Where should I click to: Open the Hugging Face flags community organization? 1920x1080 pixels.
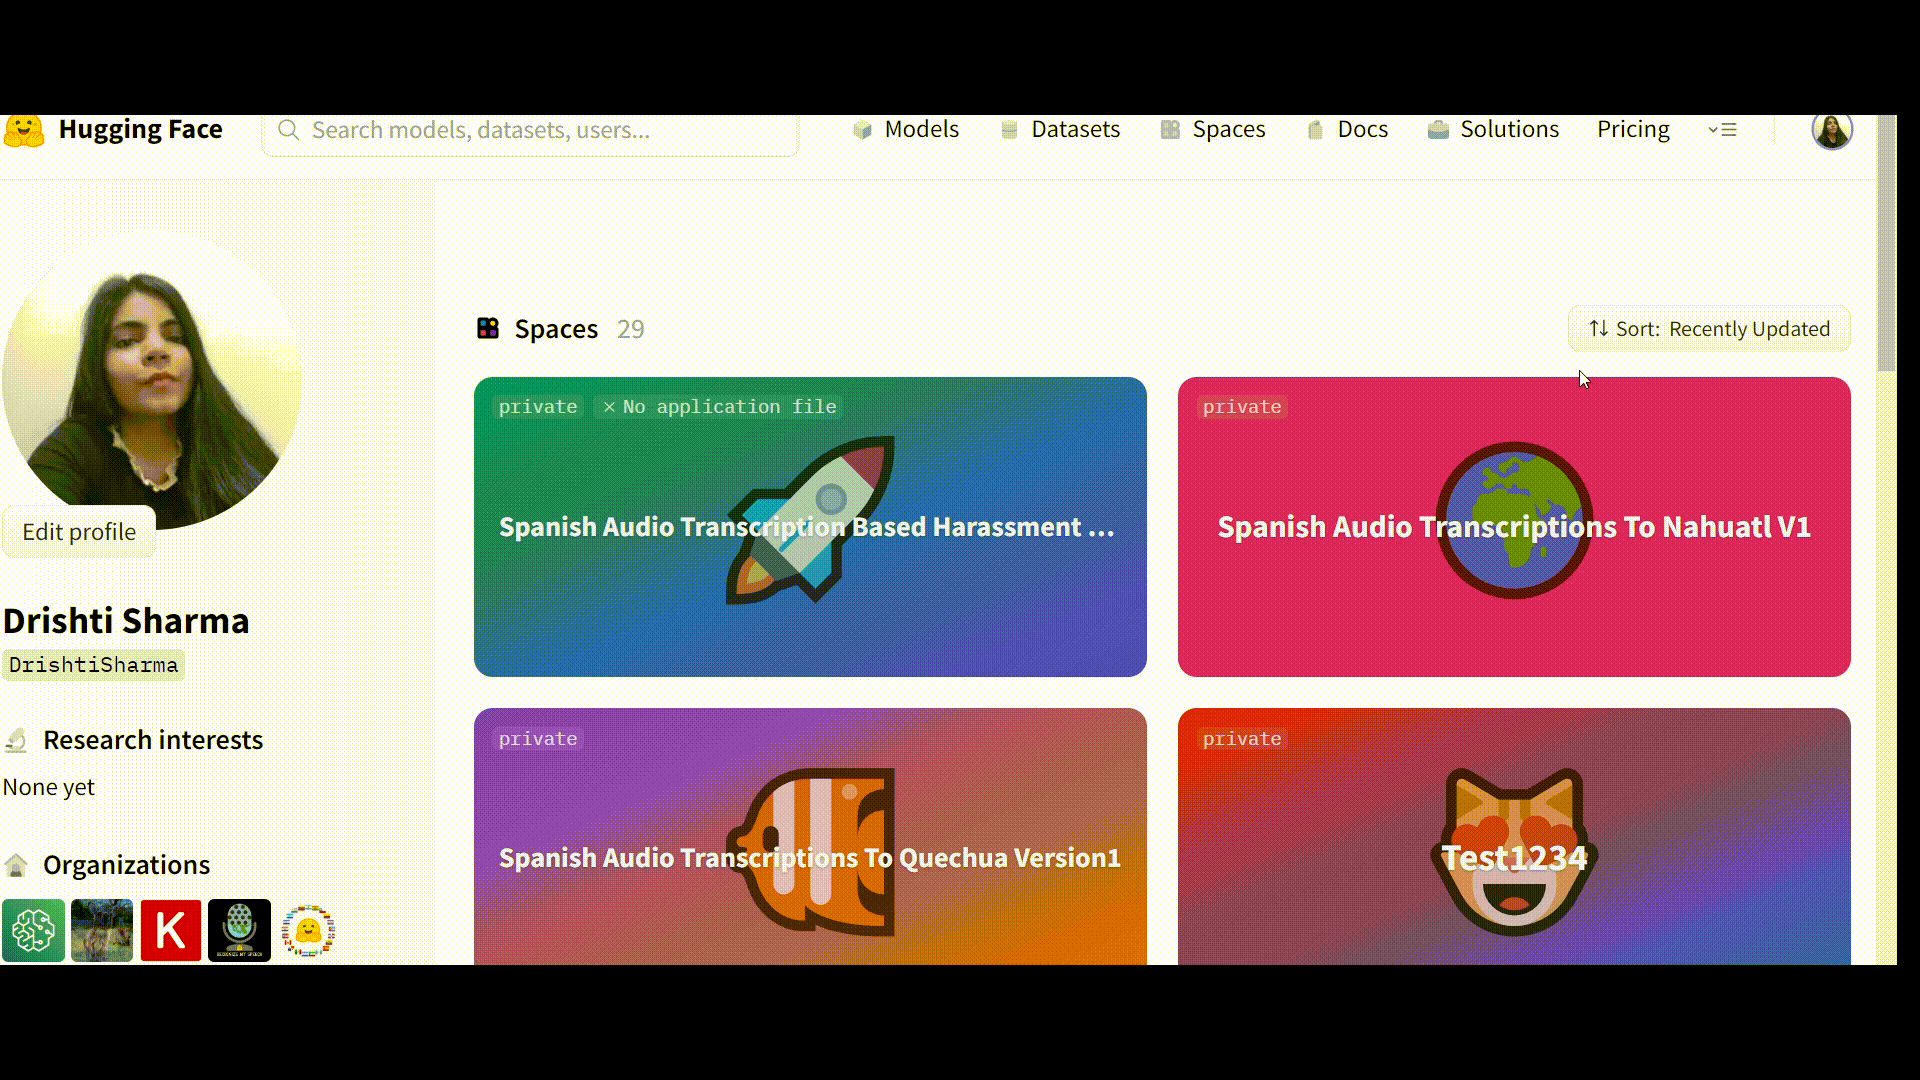pos(308,930)
